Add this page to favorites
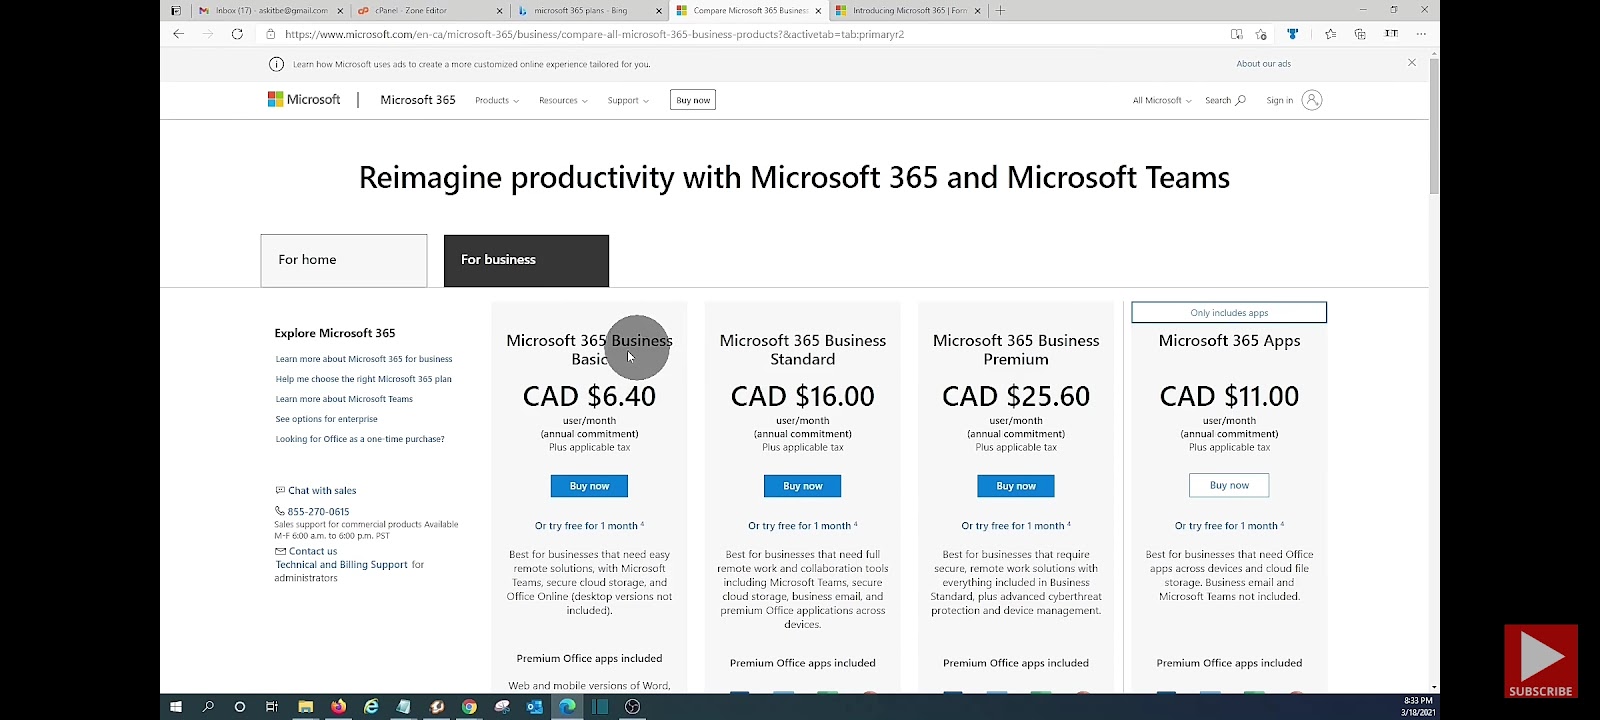This screenshot has width=1600, height=720. 1261,34
